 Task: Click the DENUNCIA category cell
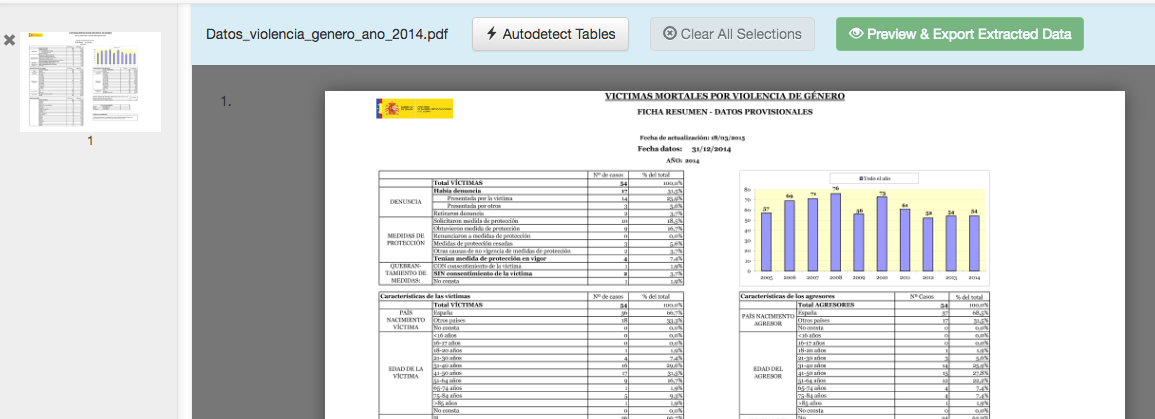click(x=405, y=202)
